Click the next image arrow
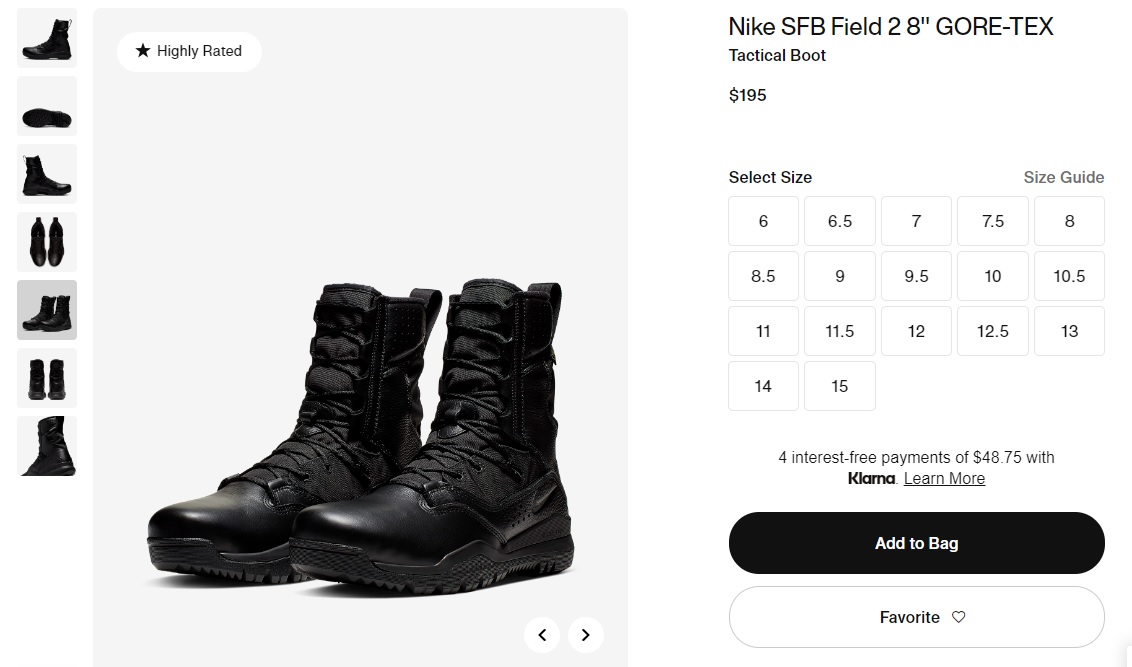Viewport: 1132px width, 667px height. coord(586,634)
